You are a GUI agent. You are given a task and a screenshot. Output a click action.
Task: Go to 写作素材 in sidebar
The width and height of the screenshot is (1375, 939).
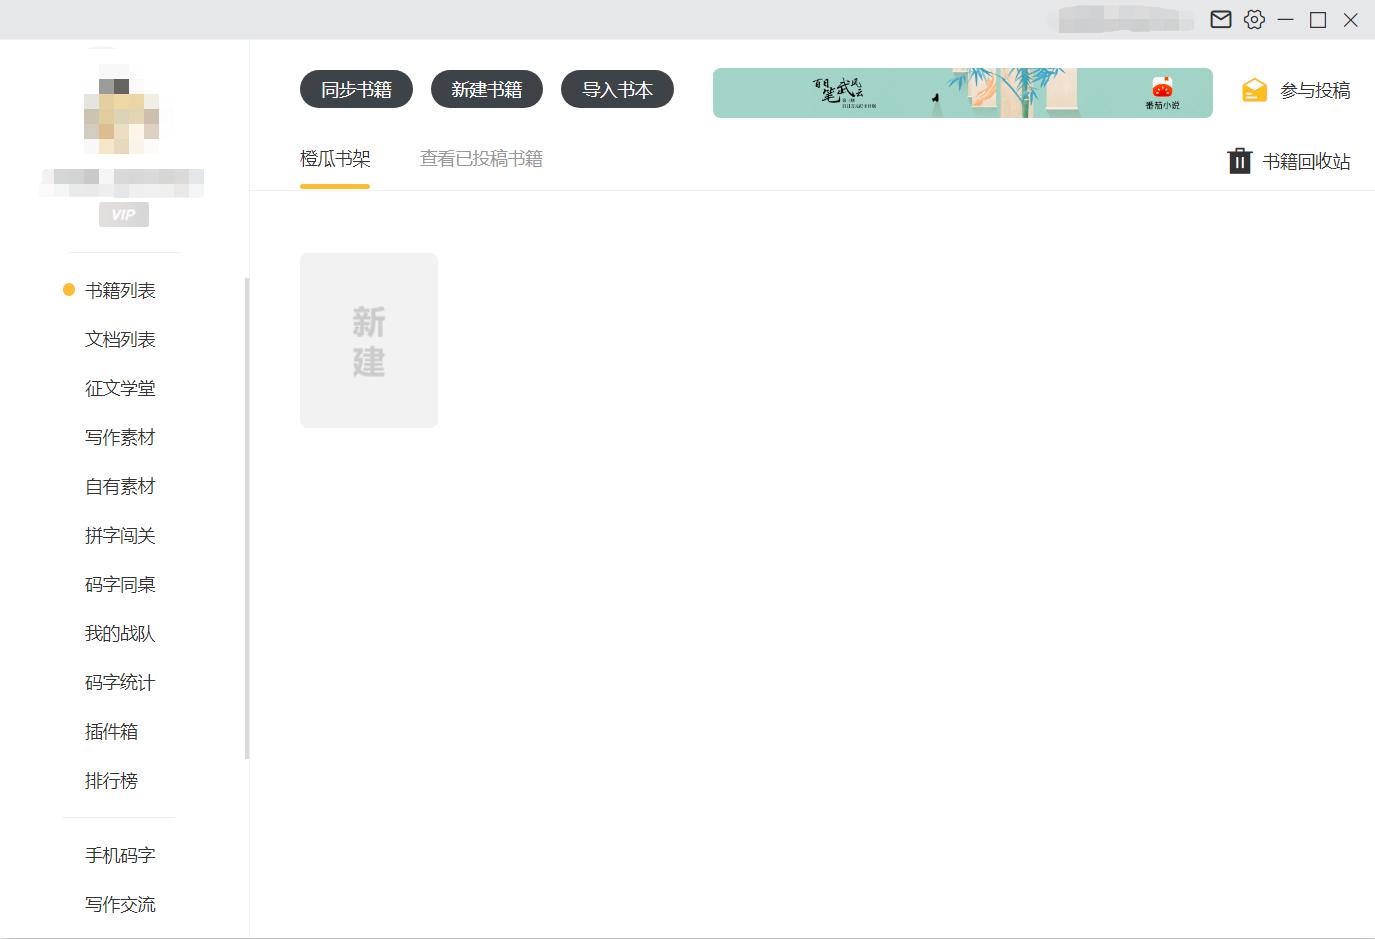(120, 438)
